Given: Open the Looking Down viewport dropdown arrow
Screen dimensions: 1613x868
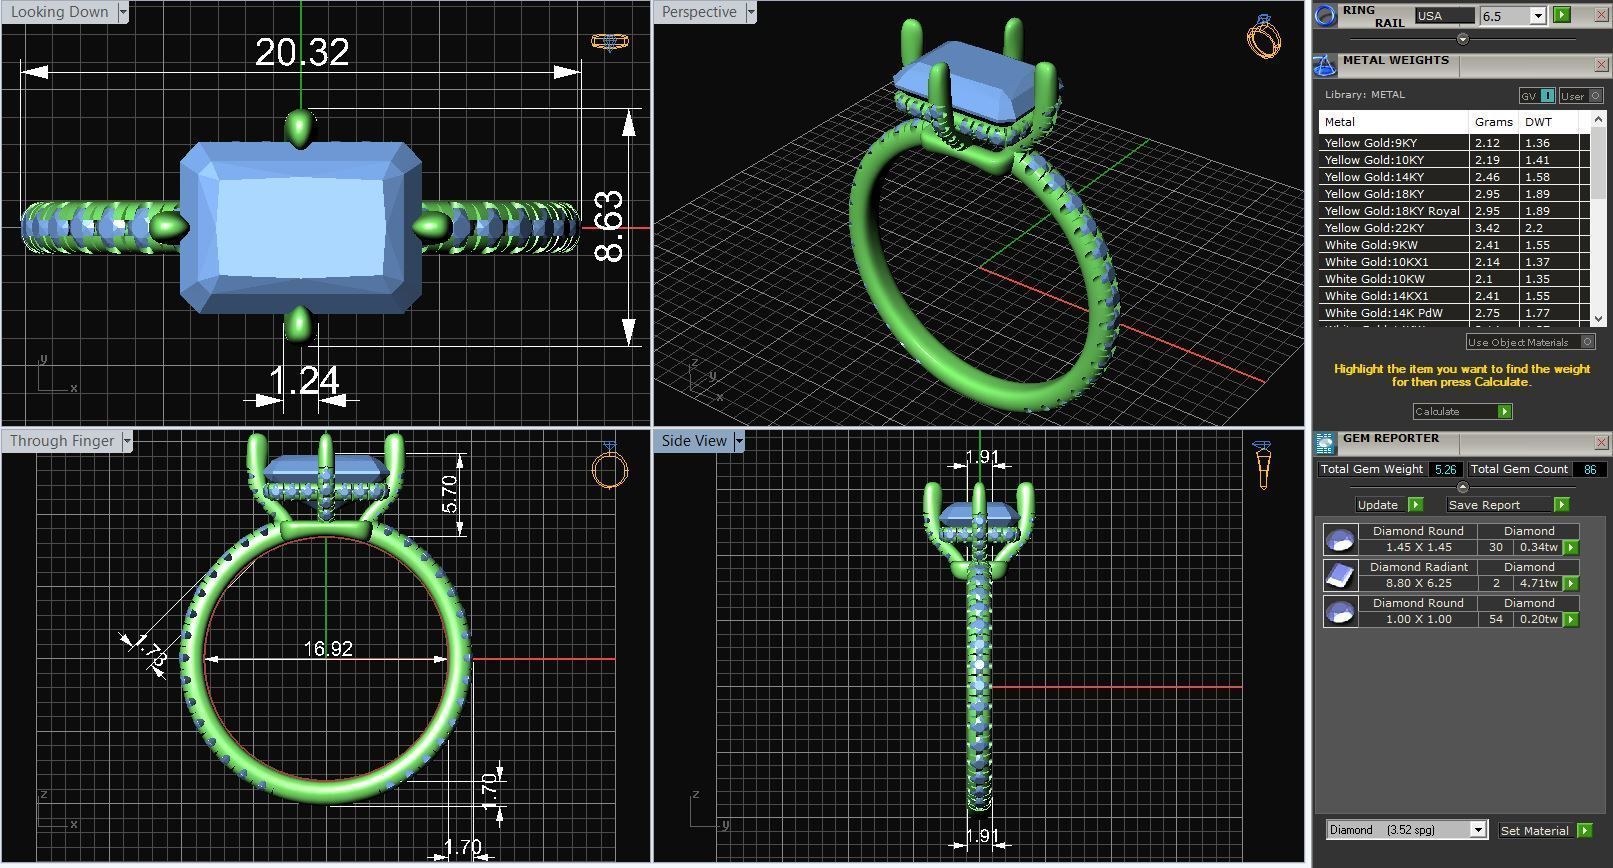Looking at the screenshot, I should click(x=123, y=12).
